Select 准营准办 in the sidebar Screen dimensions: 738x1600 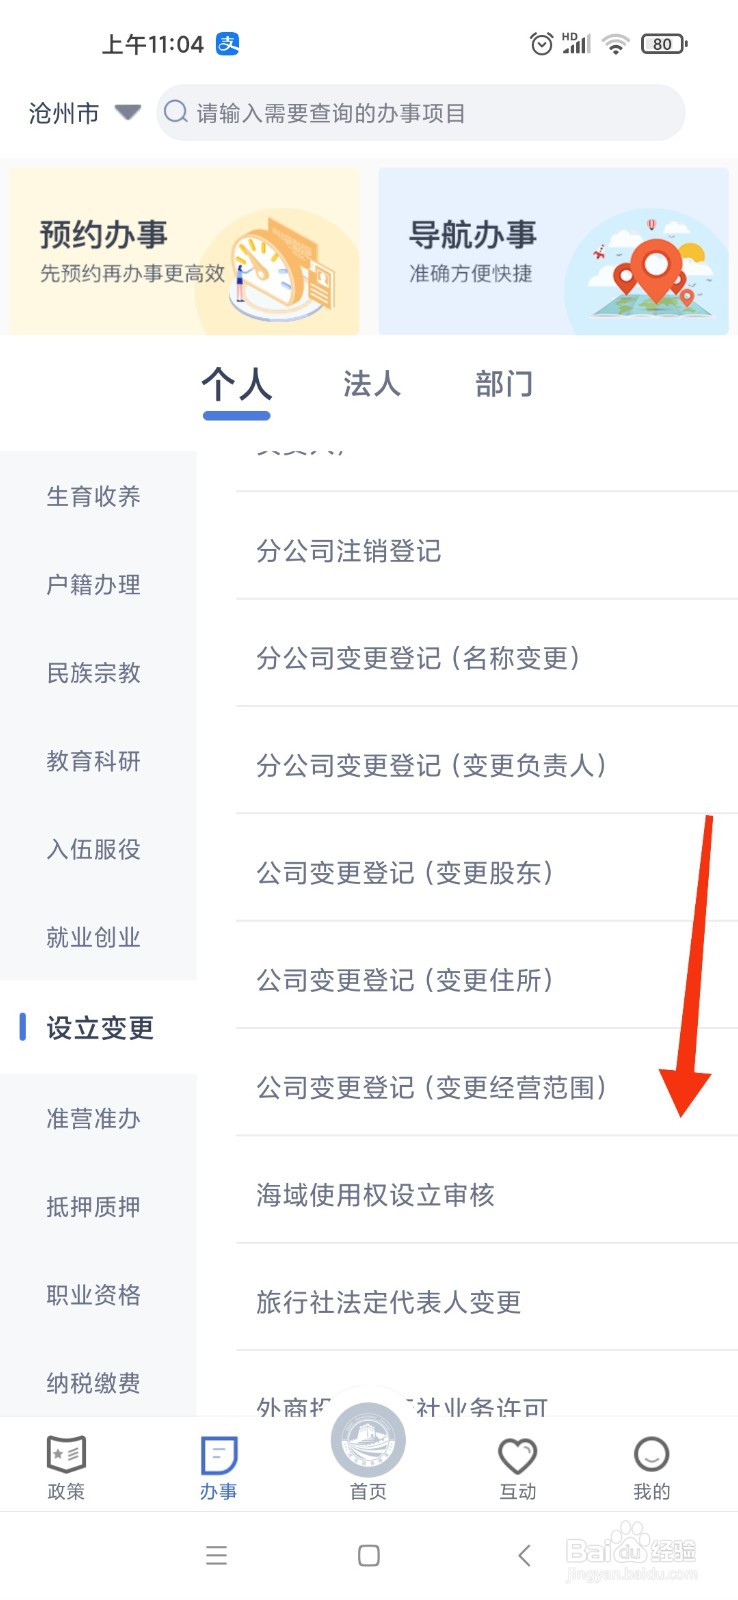click(x=93, y=1118)
